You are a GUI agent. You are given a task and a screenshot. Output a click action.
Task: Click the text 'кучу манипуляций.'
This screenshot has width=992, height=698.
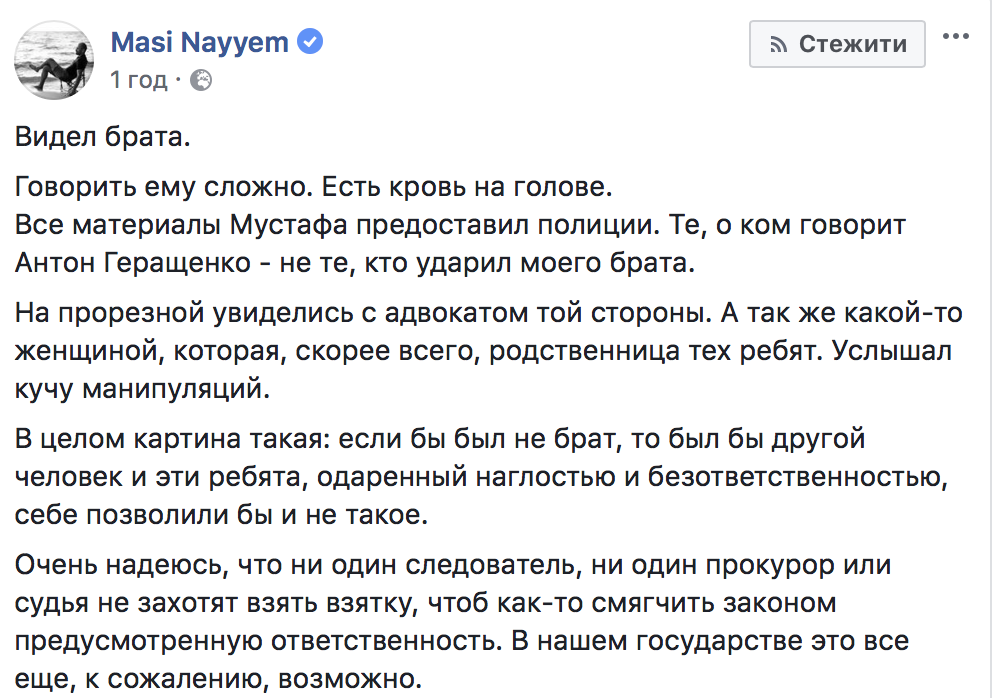(142, 389)
